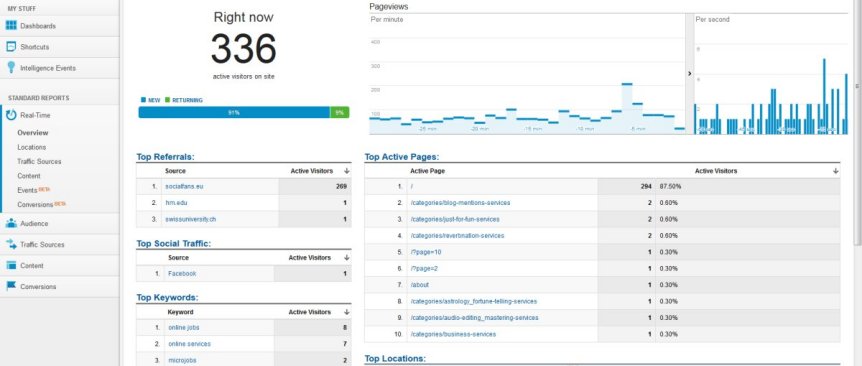862x366 pixels.
Task: Click the Facebook social source link
Action: (182, 273)
